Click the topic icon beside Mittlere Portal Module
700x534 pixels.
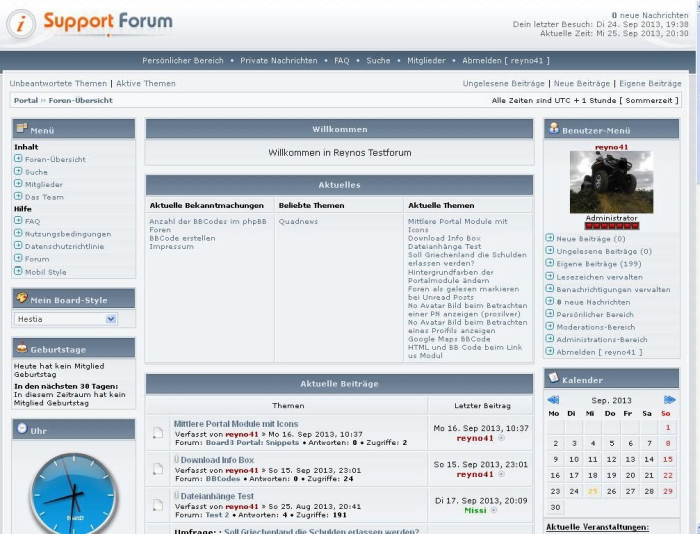[157, 433]
